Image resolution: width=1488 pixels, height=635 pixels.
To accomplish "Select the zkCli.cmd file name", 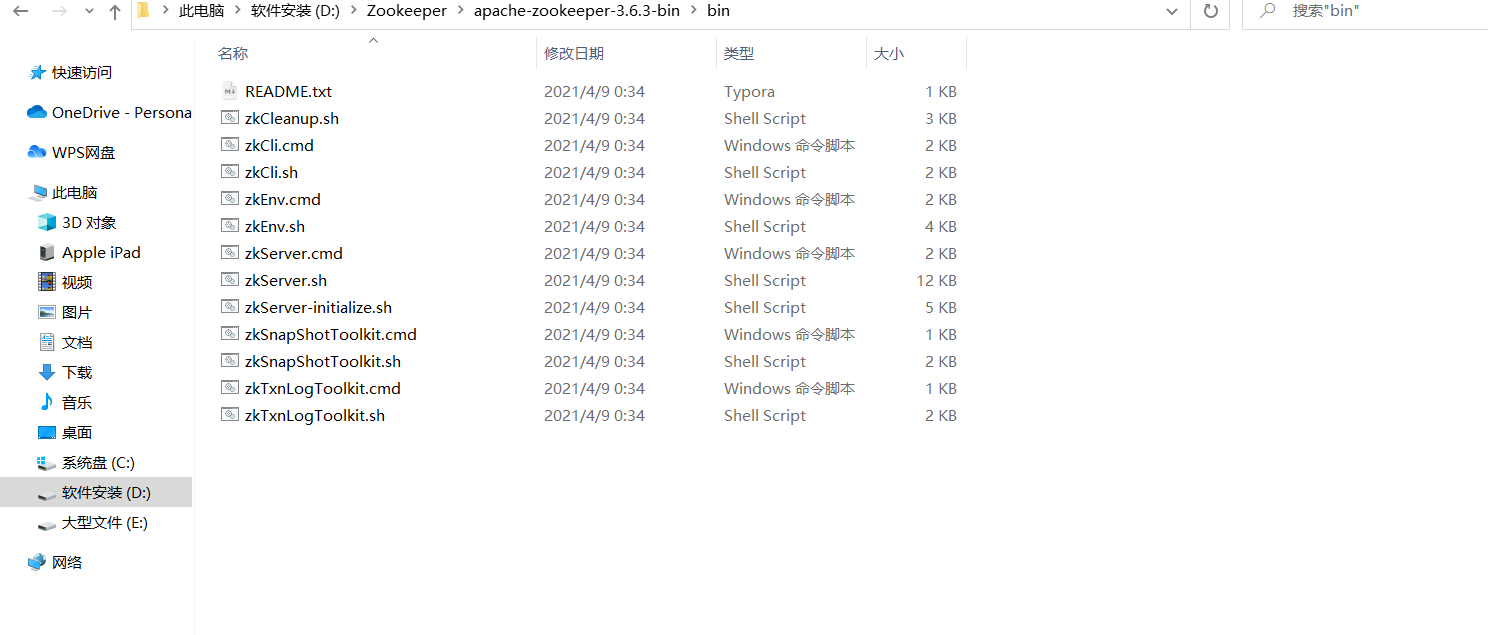I will (x=279, y=145).
